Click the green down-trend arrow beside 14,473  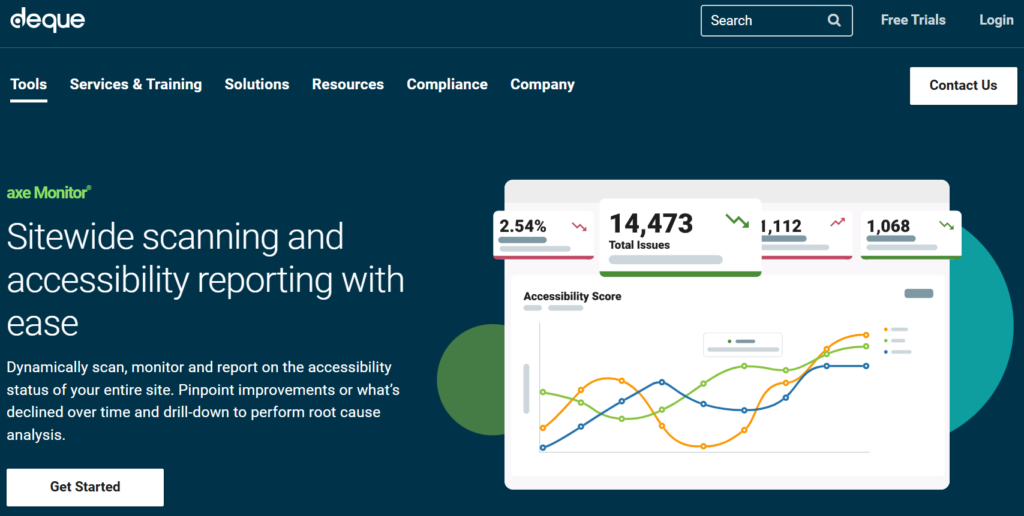[737, 221]
